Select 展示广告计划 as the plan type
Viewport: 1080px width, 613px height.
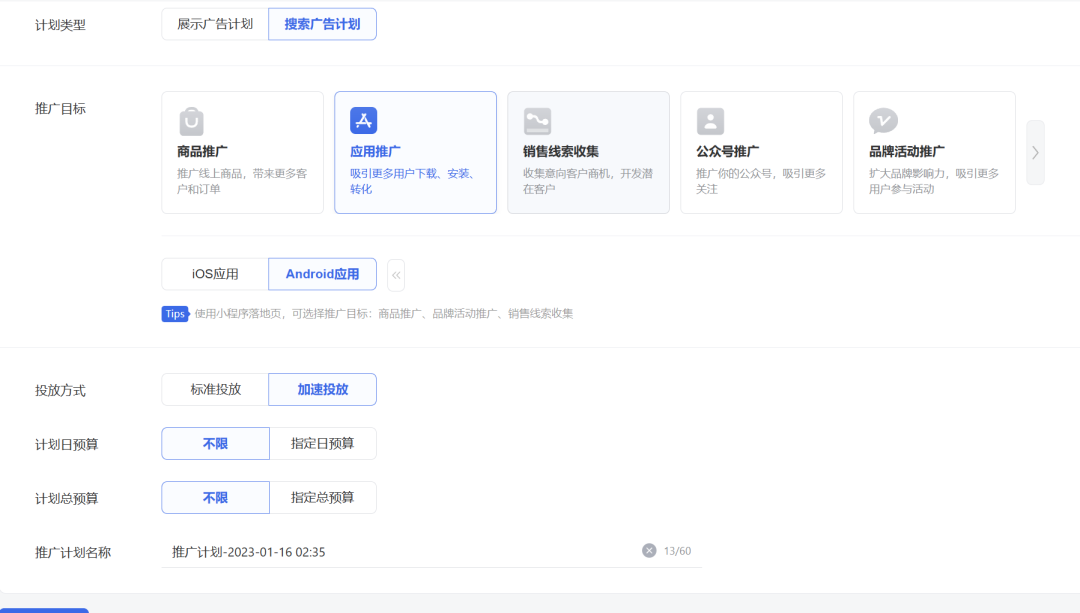[213, 23]
